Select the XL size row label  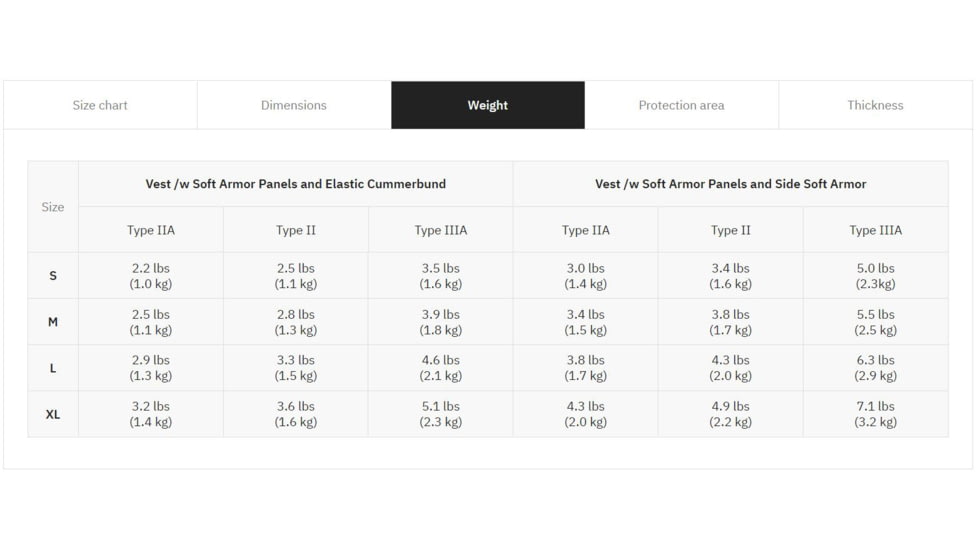pos(53,414)
